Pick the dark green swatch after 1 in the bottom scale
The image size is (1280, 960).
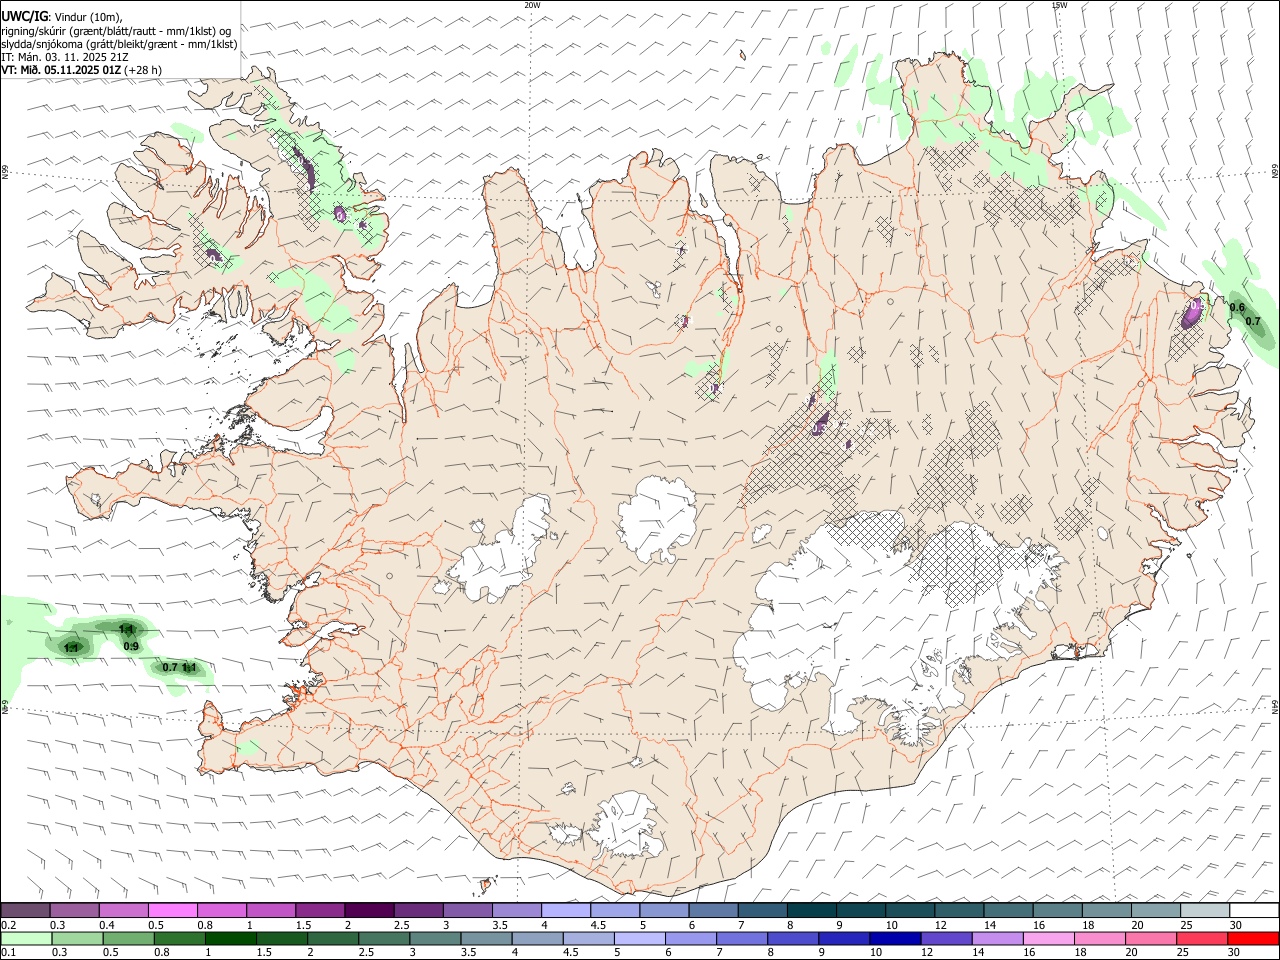230,939
